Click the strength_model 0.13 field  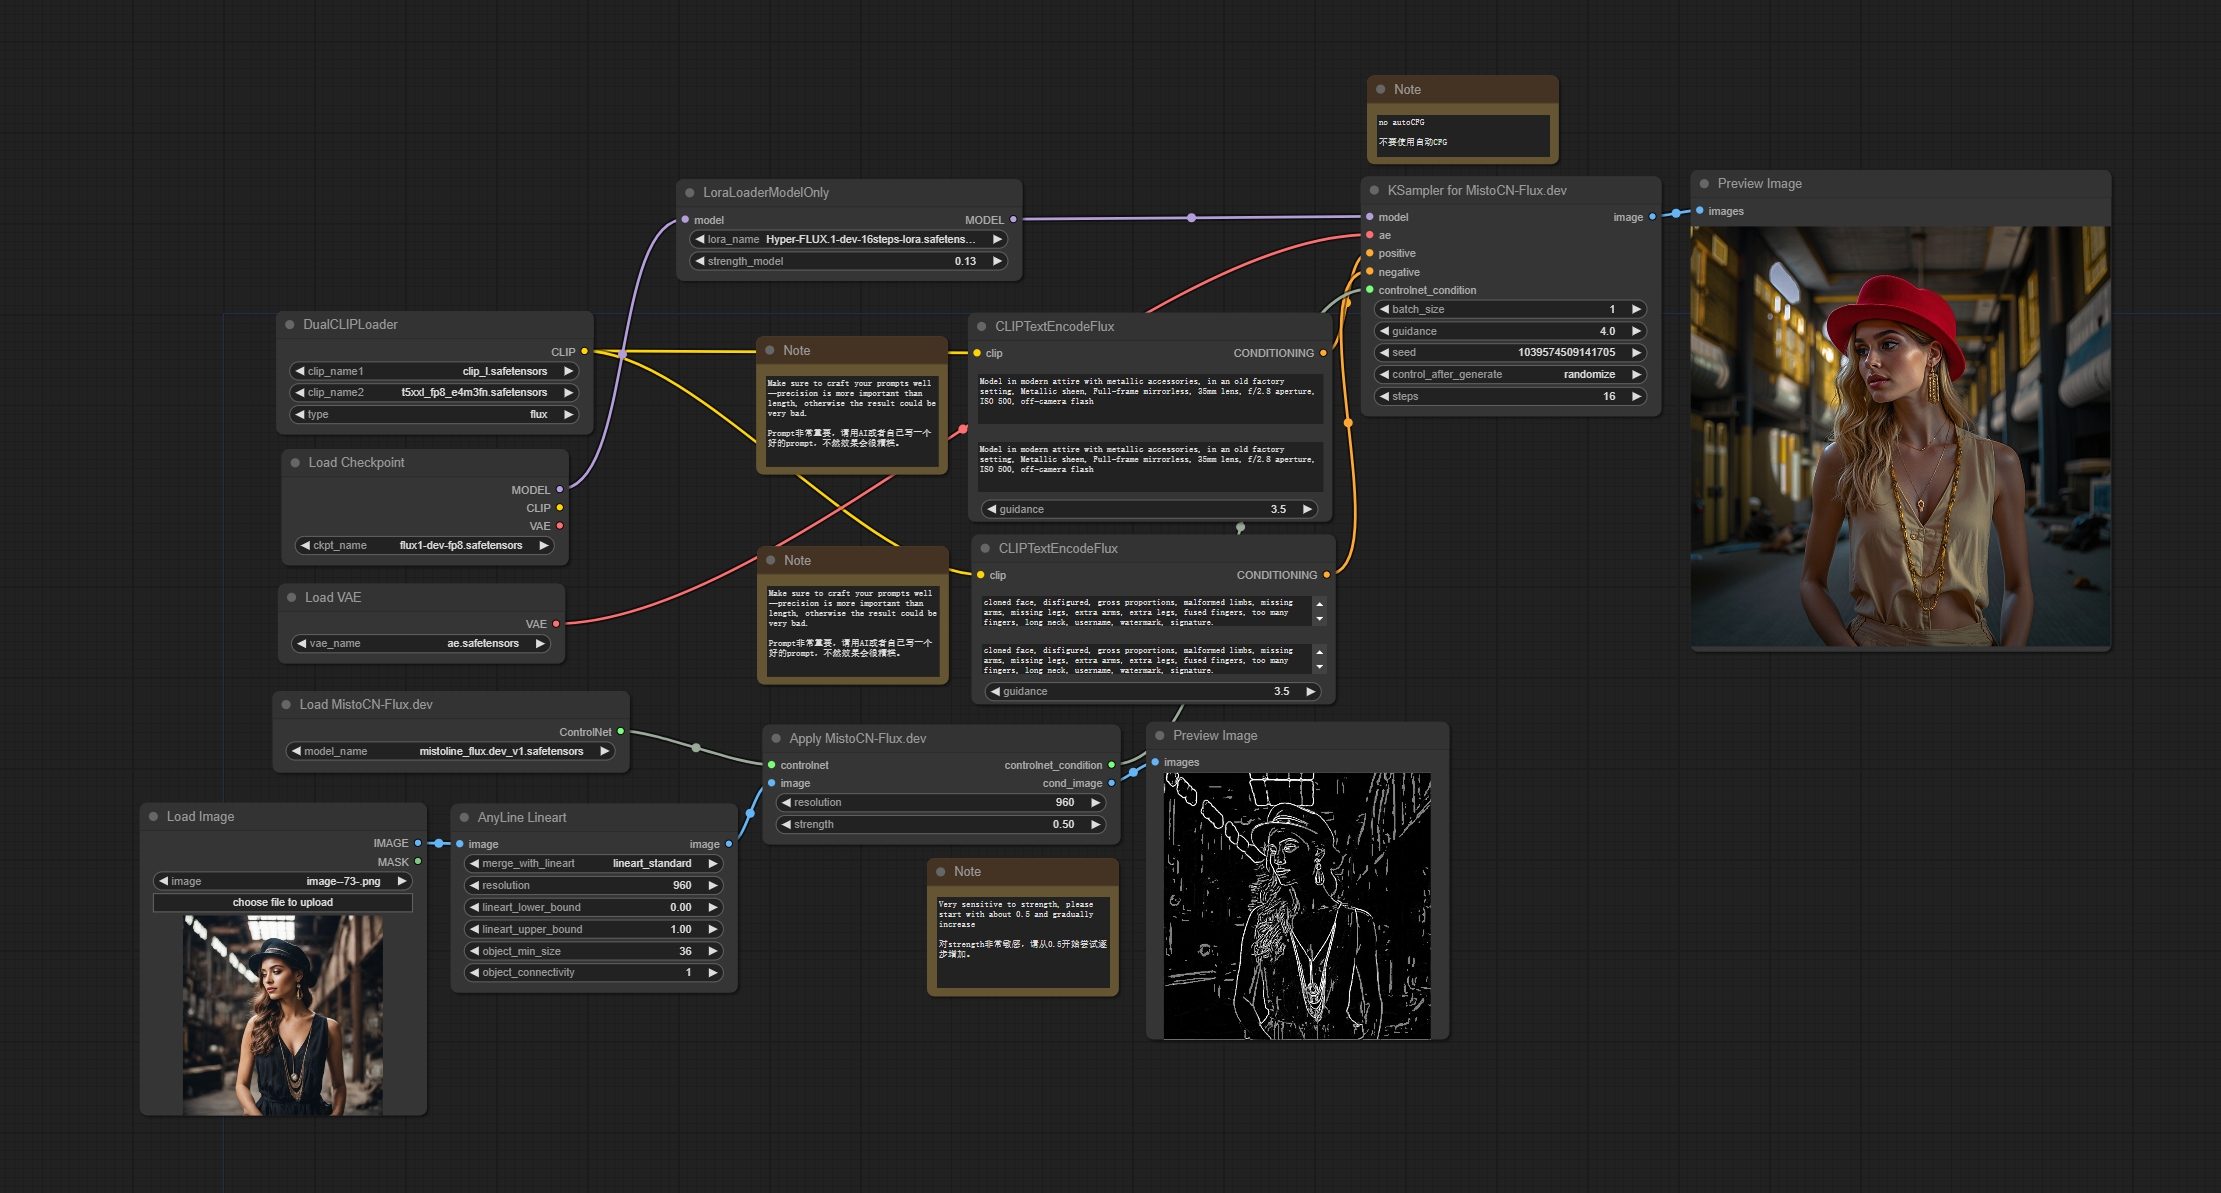[x=848, y=261]
